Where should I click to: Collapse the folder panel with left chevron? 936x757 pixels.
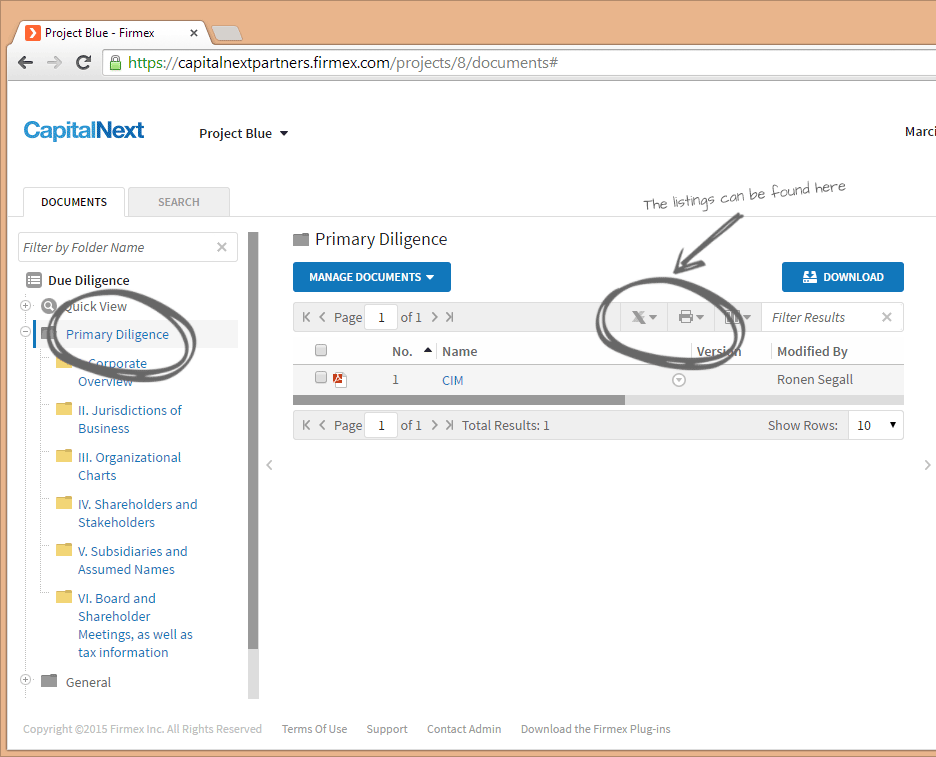pyautogui.click(x=270, y=465)
